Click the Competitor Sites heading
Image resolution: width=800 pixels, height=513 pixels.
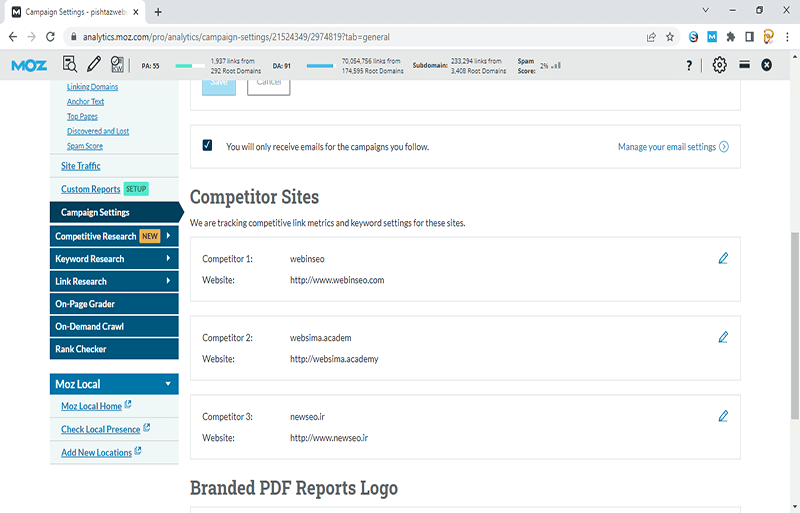(x=254, y=197)
